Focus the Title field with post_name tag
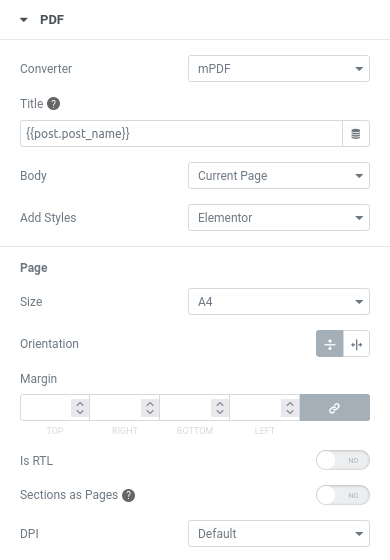 coord(181,134)
